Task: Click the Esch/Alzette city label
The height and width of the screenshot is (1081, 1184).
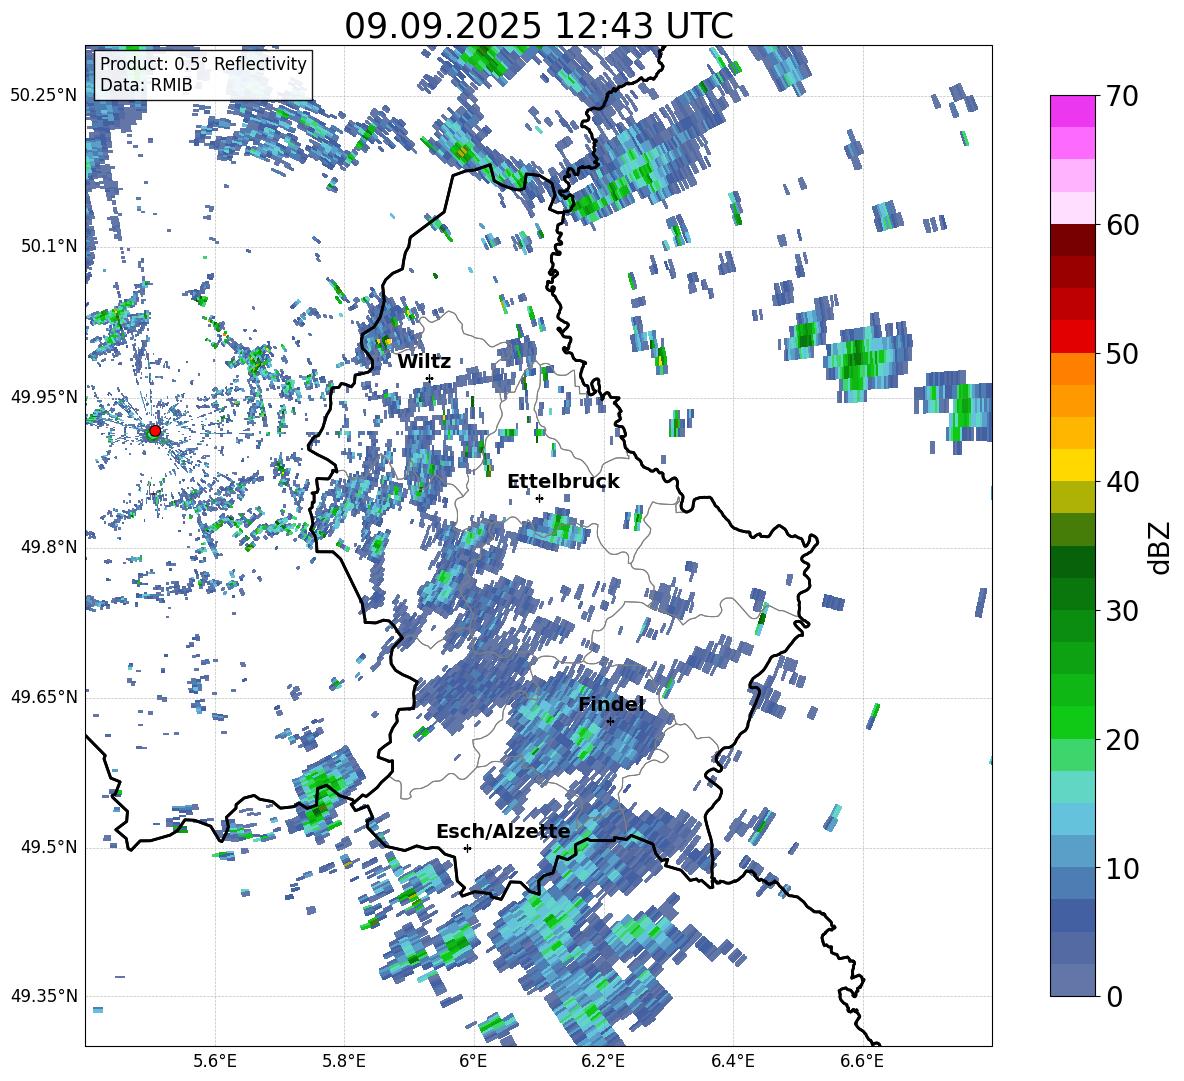Action: 503,831
